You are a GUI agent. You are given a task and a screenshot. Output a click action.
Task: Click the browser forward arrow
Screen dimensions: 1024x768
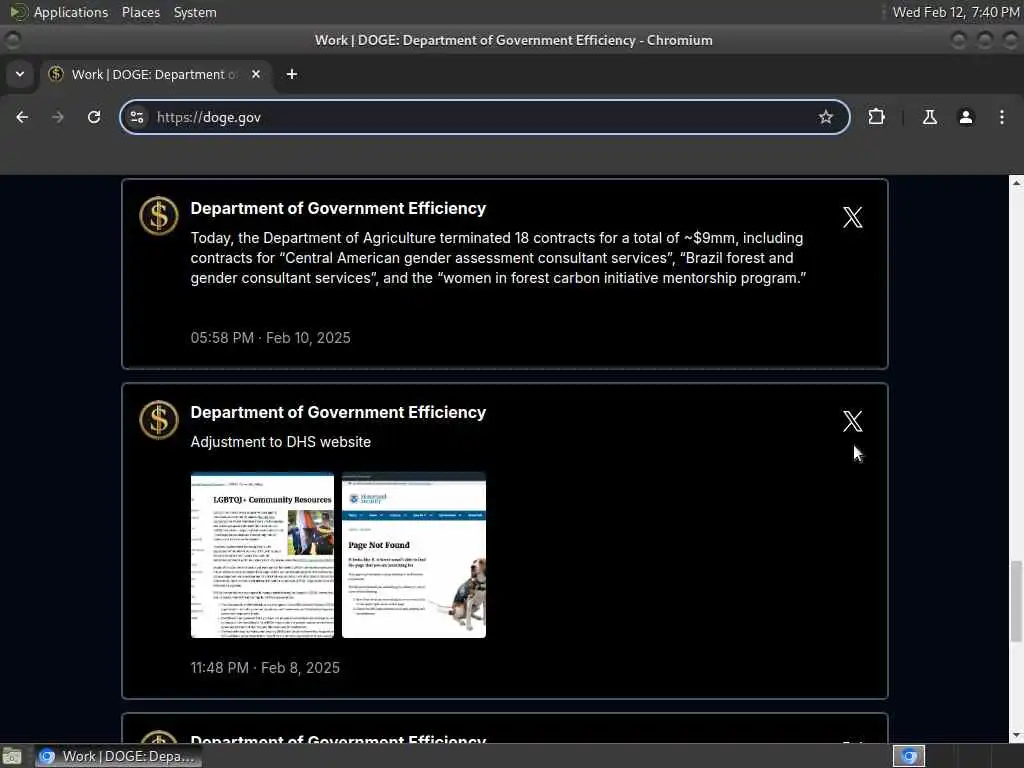pyautogui.click(x=57, y=117)
